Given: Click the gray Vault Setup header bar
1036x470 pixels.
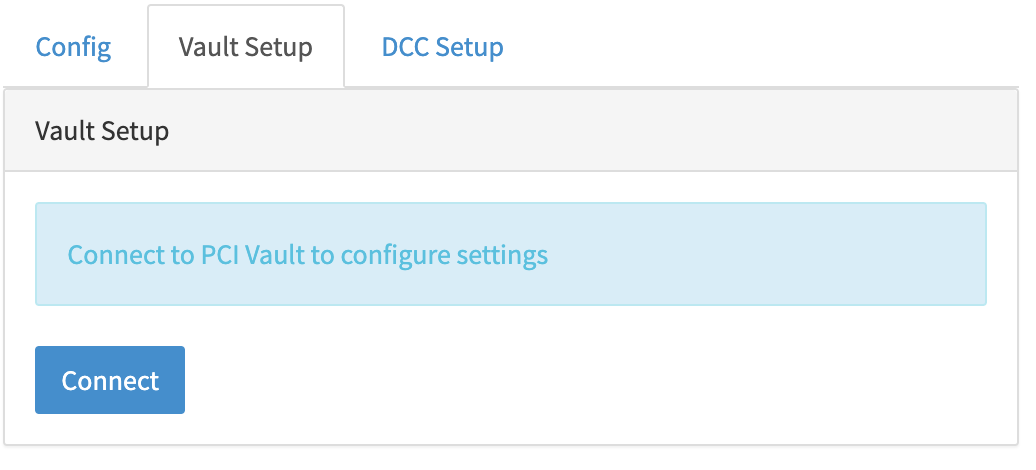Looking at the screenshot, I should pyautogui.click(x=510, y=131).
